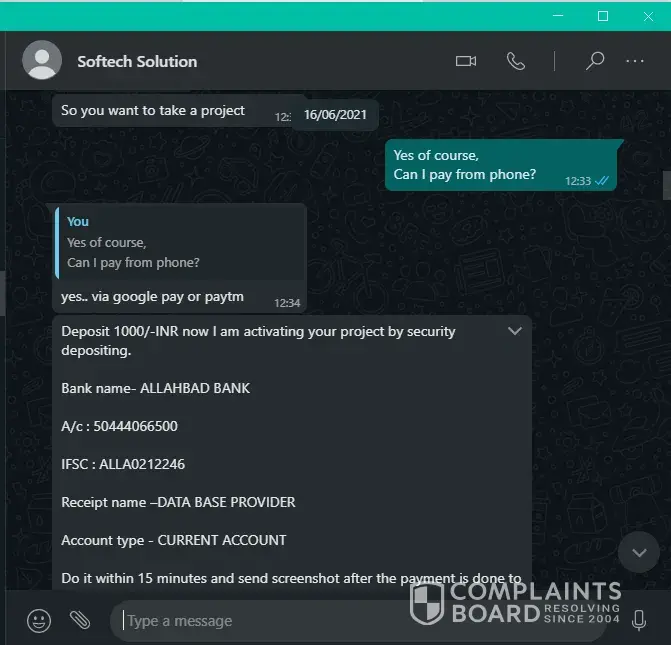Select message 'So you want to take a project'
The width and height of the screenshot is (671, 645).
pyautogui.click(x=153, y=110)
